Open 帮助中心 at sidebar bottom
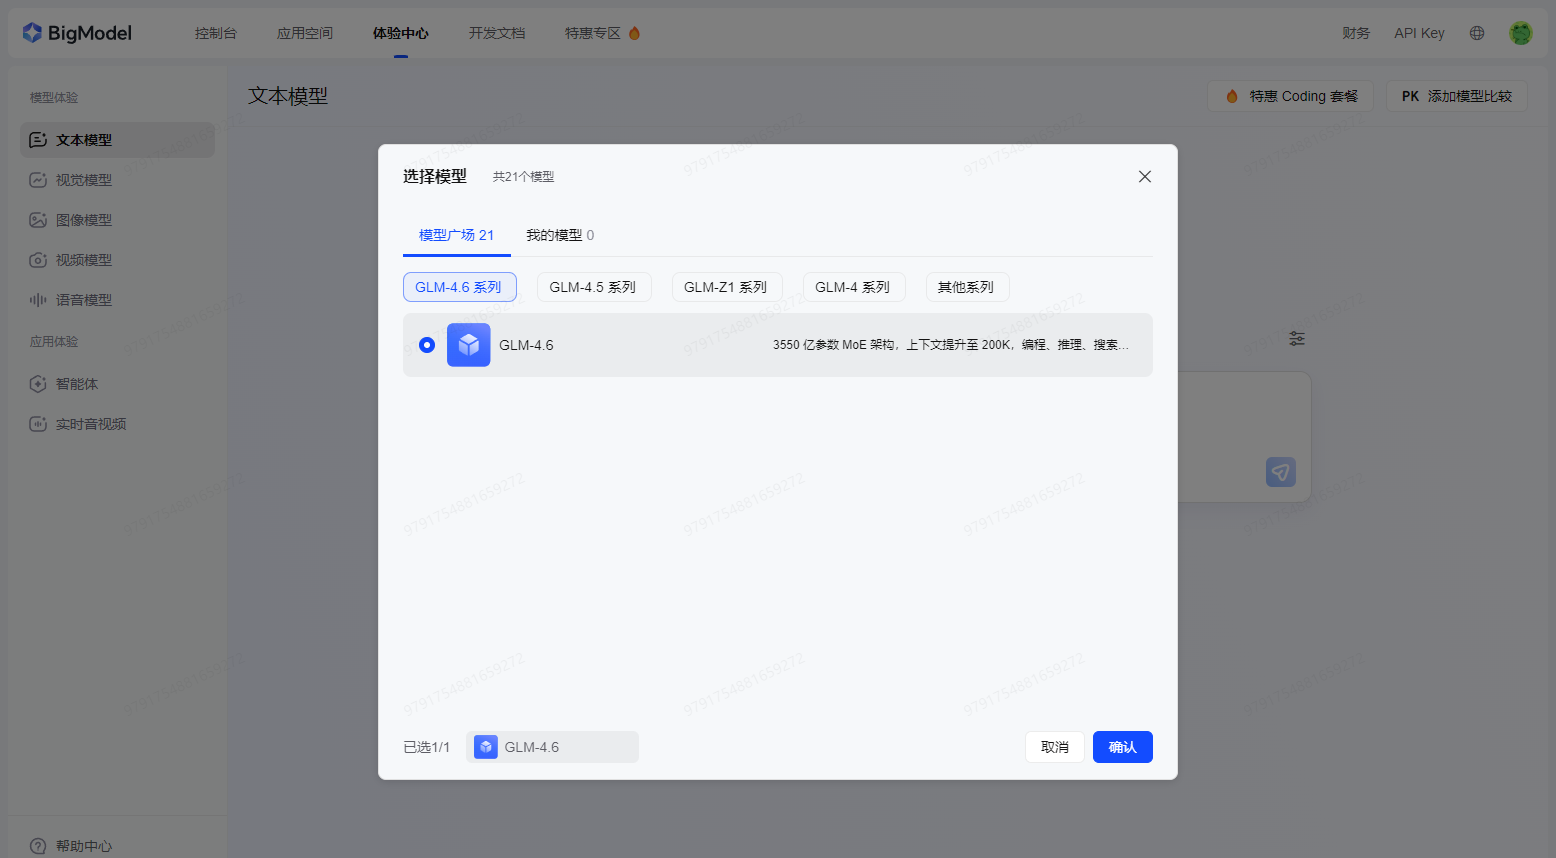Viewport: 1556px width, 858px height. (84, 846)
